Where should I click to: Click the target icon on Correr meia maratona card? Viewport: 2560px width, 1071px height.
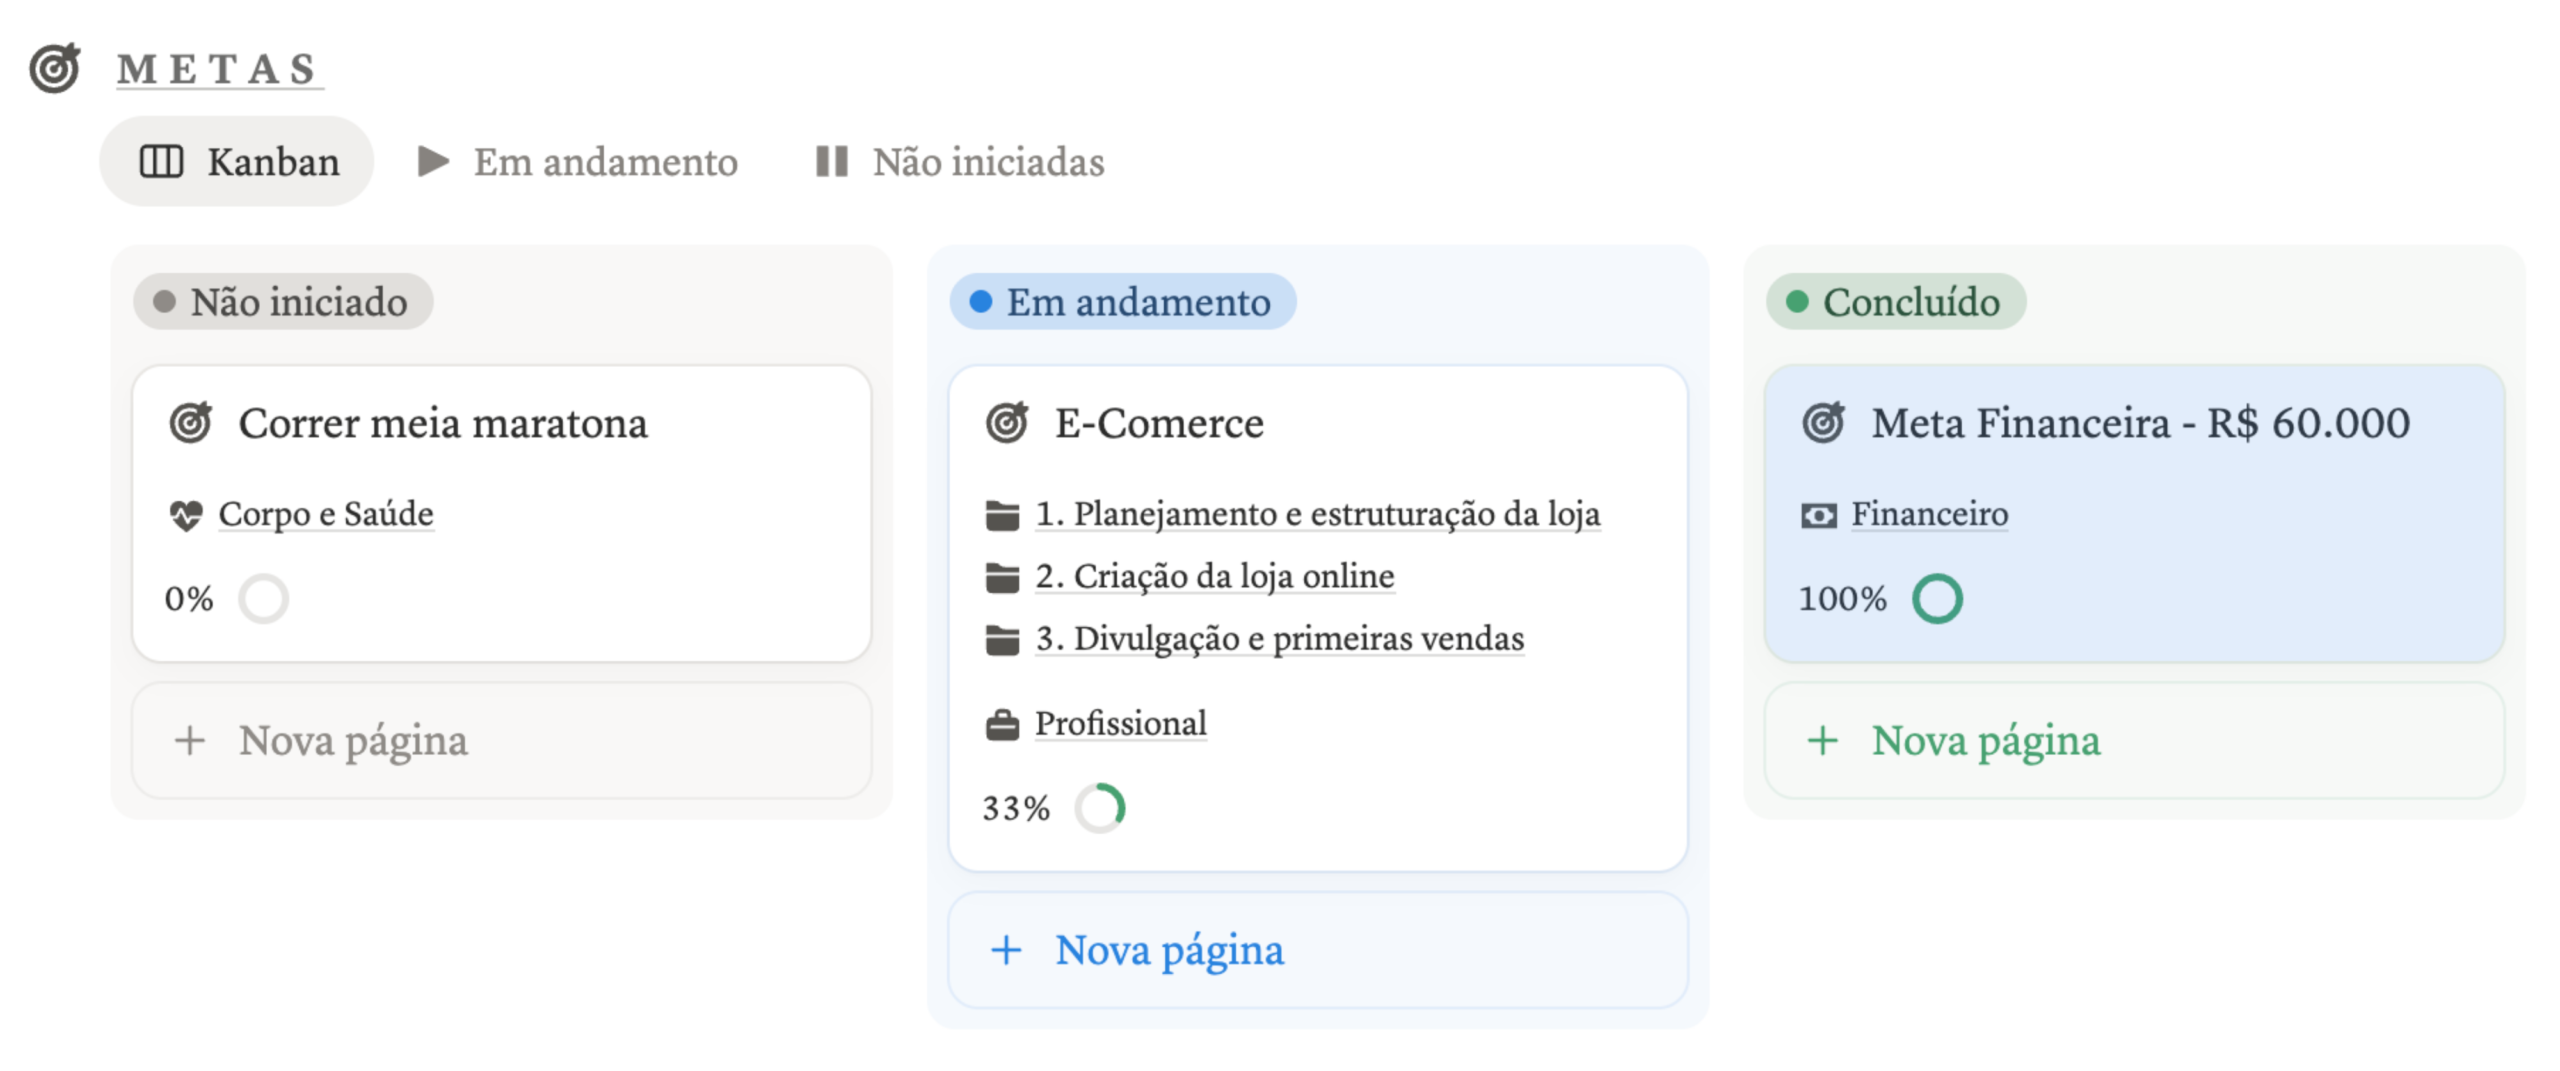[x=190, y=423]
